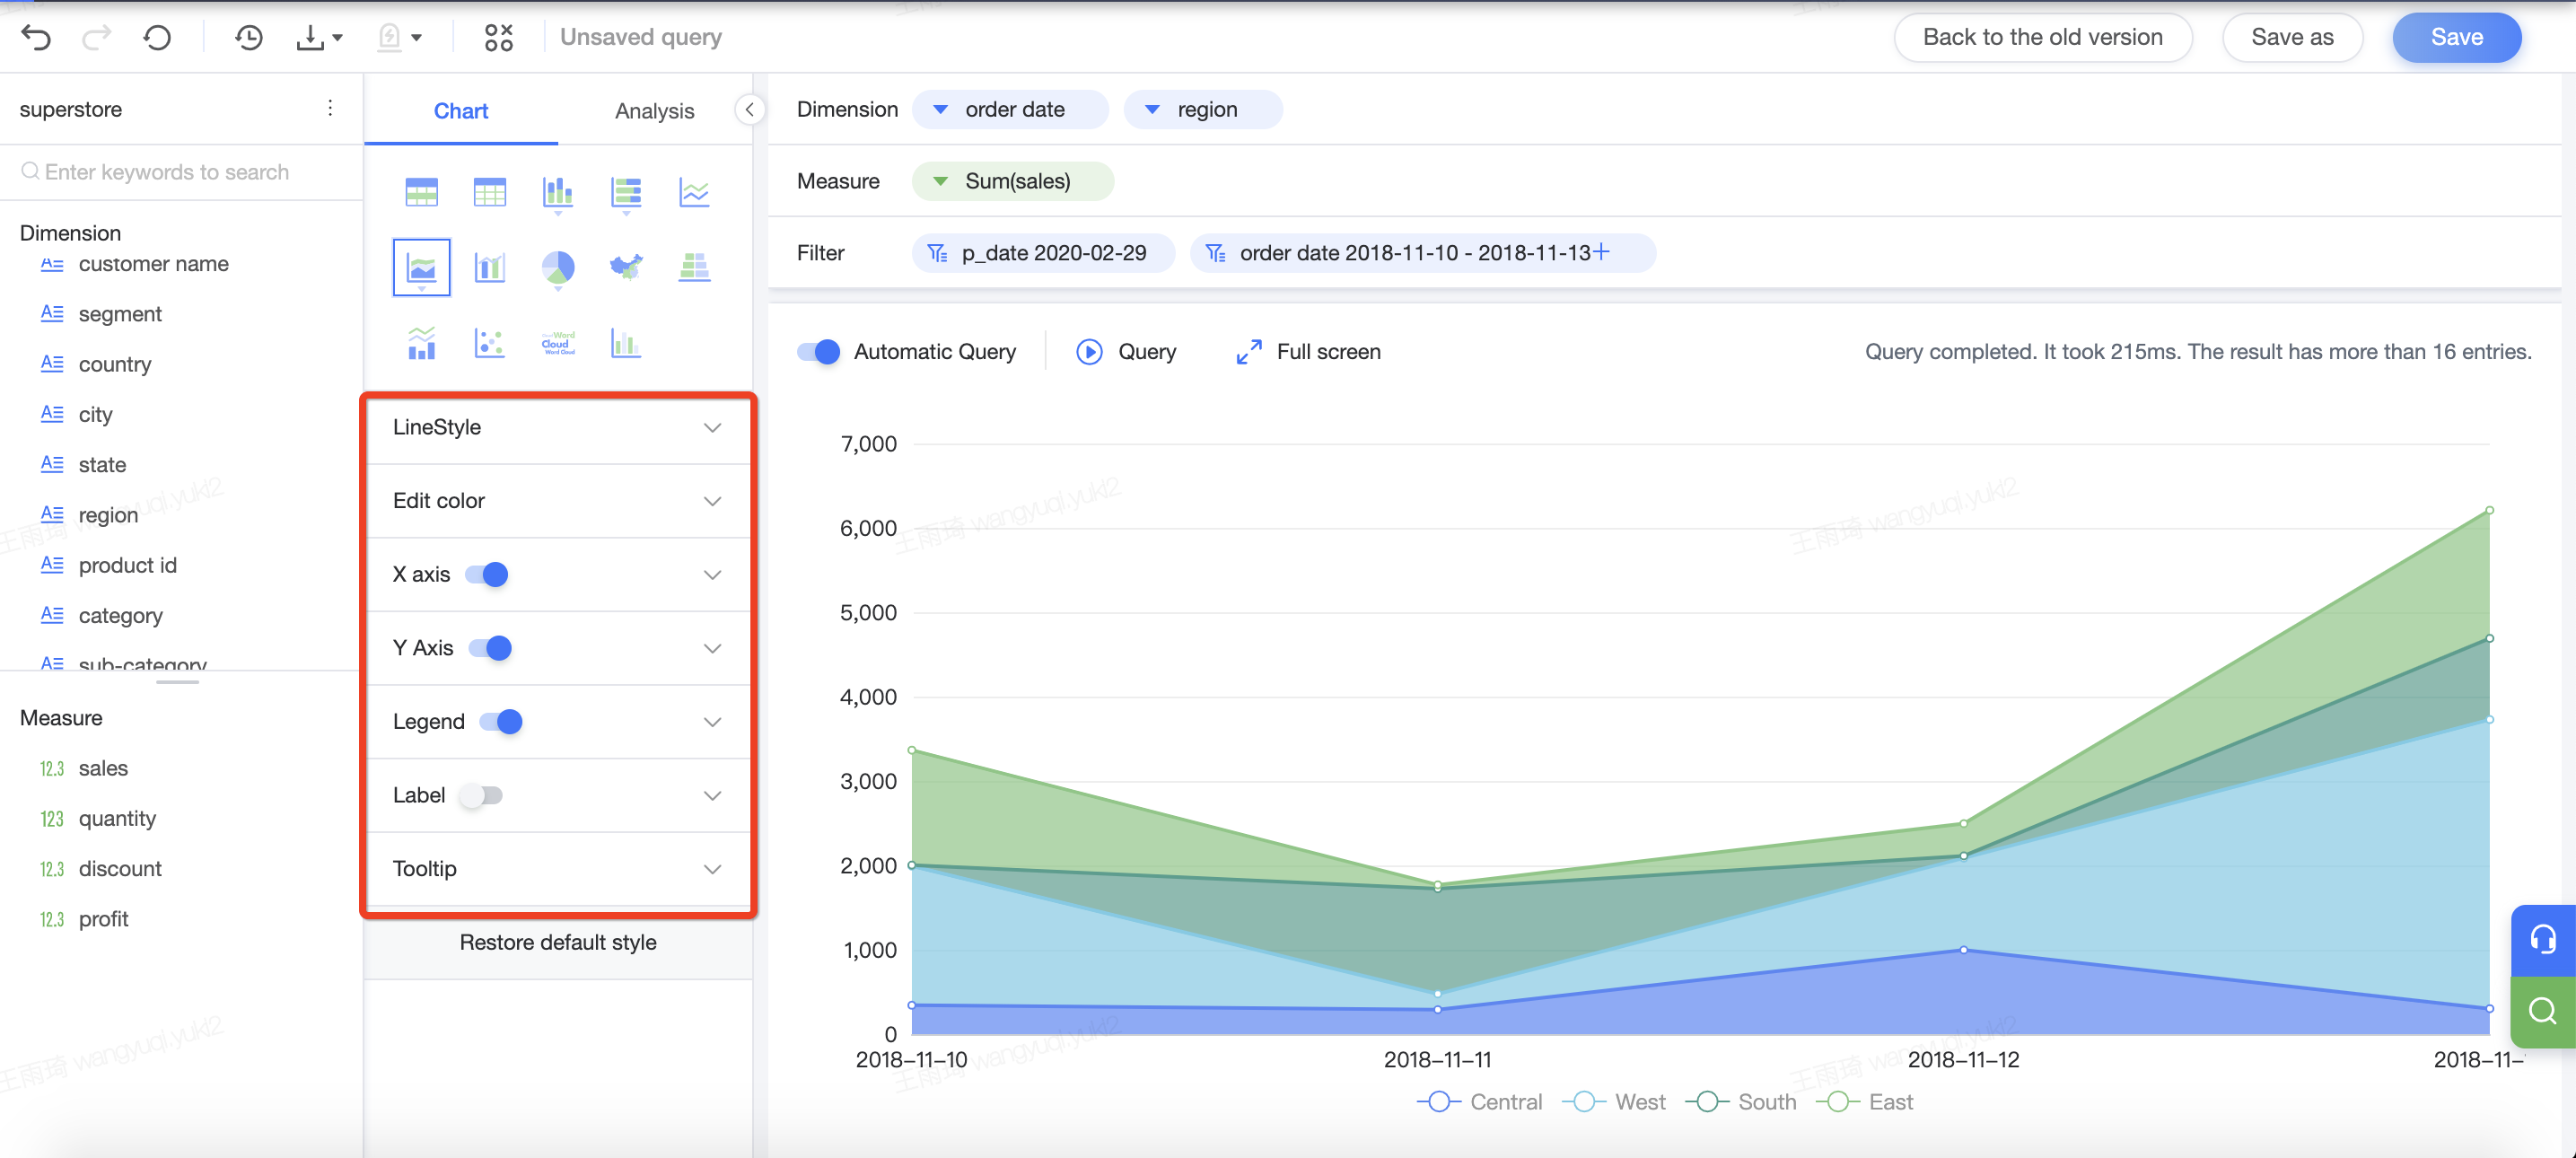The height and width of the screenshot is (1158, 2576).
Task: Hide the South series via its legend entry
Action: (1741, 1102)
